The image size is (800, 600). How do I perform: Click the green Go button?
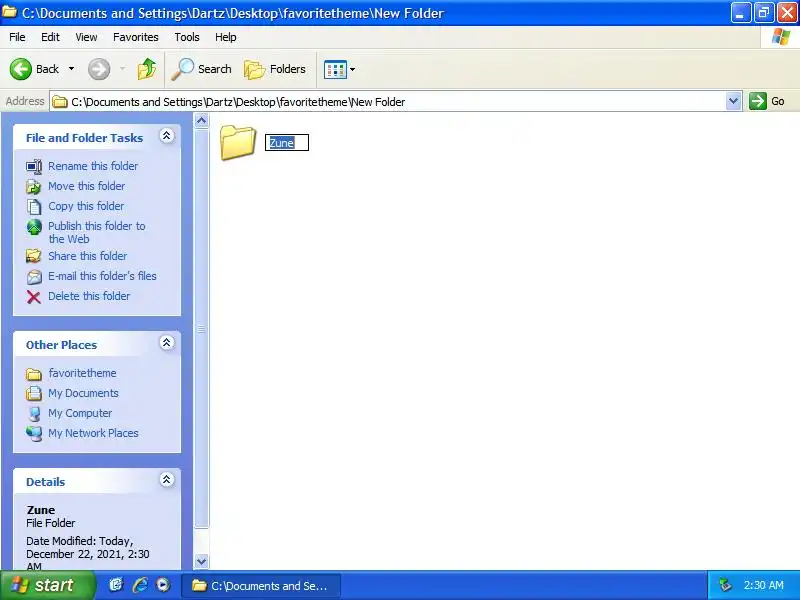[767, 101]
